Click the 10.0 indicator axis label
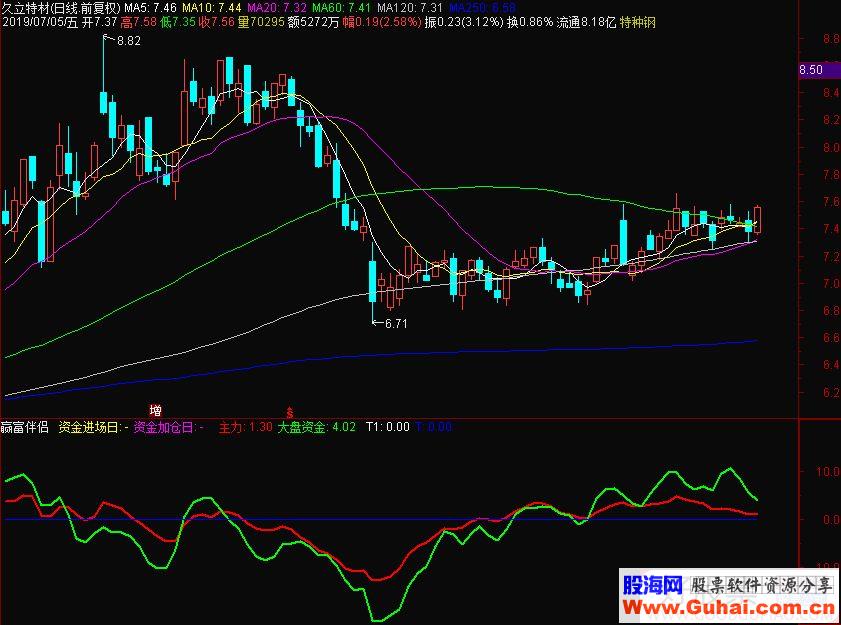 (x=828, y=472)
